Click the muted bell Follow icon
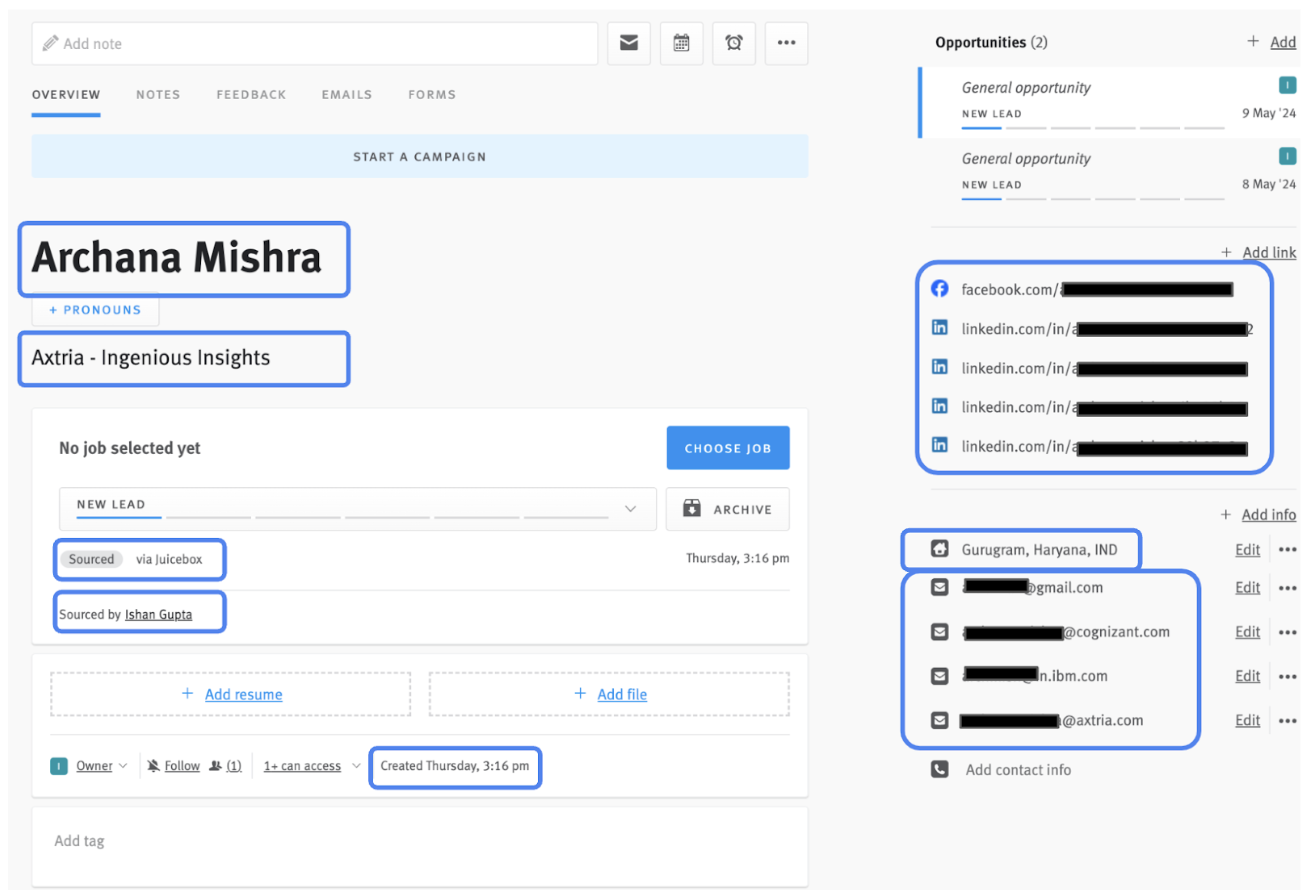 pos(153,766)
